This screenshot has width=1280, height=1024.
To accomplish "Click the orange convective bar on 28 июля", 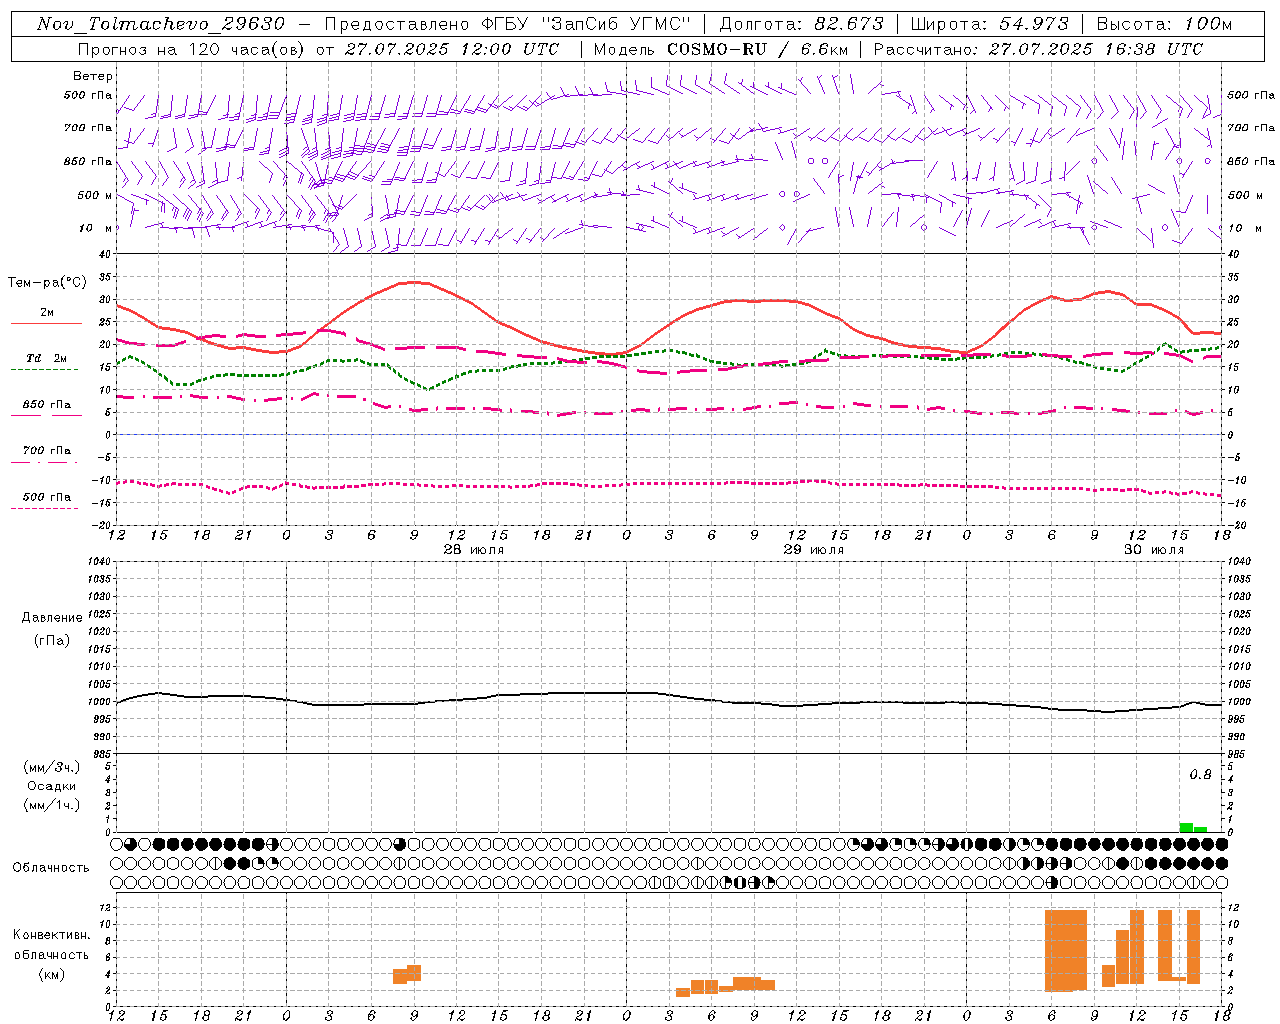I will click(x=407, y=974).
